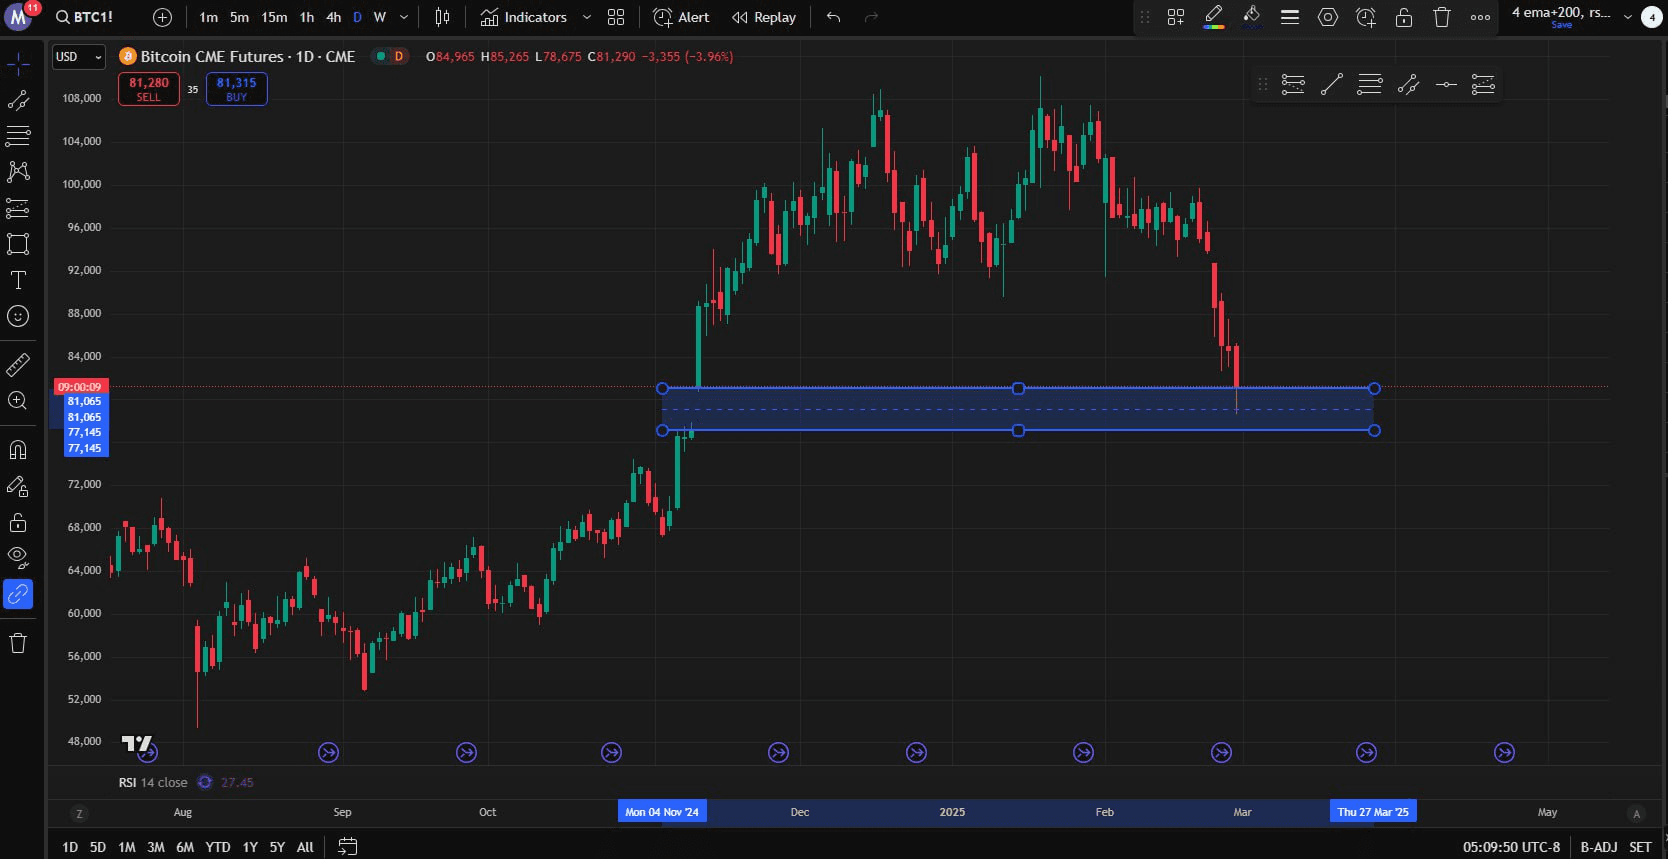Switch to the 5m interval
The width and height of the screenshot is (1668, 859).
tap(239, 17)
